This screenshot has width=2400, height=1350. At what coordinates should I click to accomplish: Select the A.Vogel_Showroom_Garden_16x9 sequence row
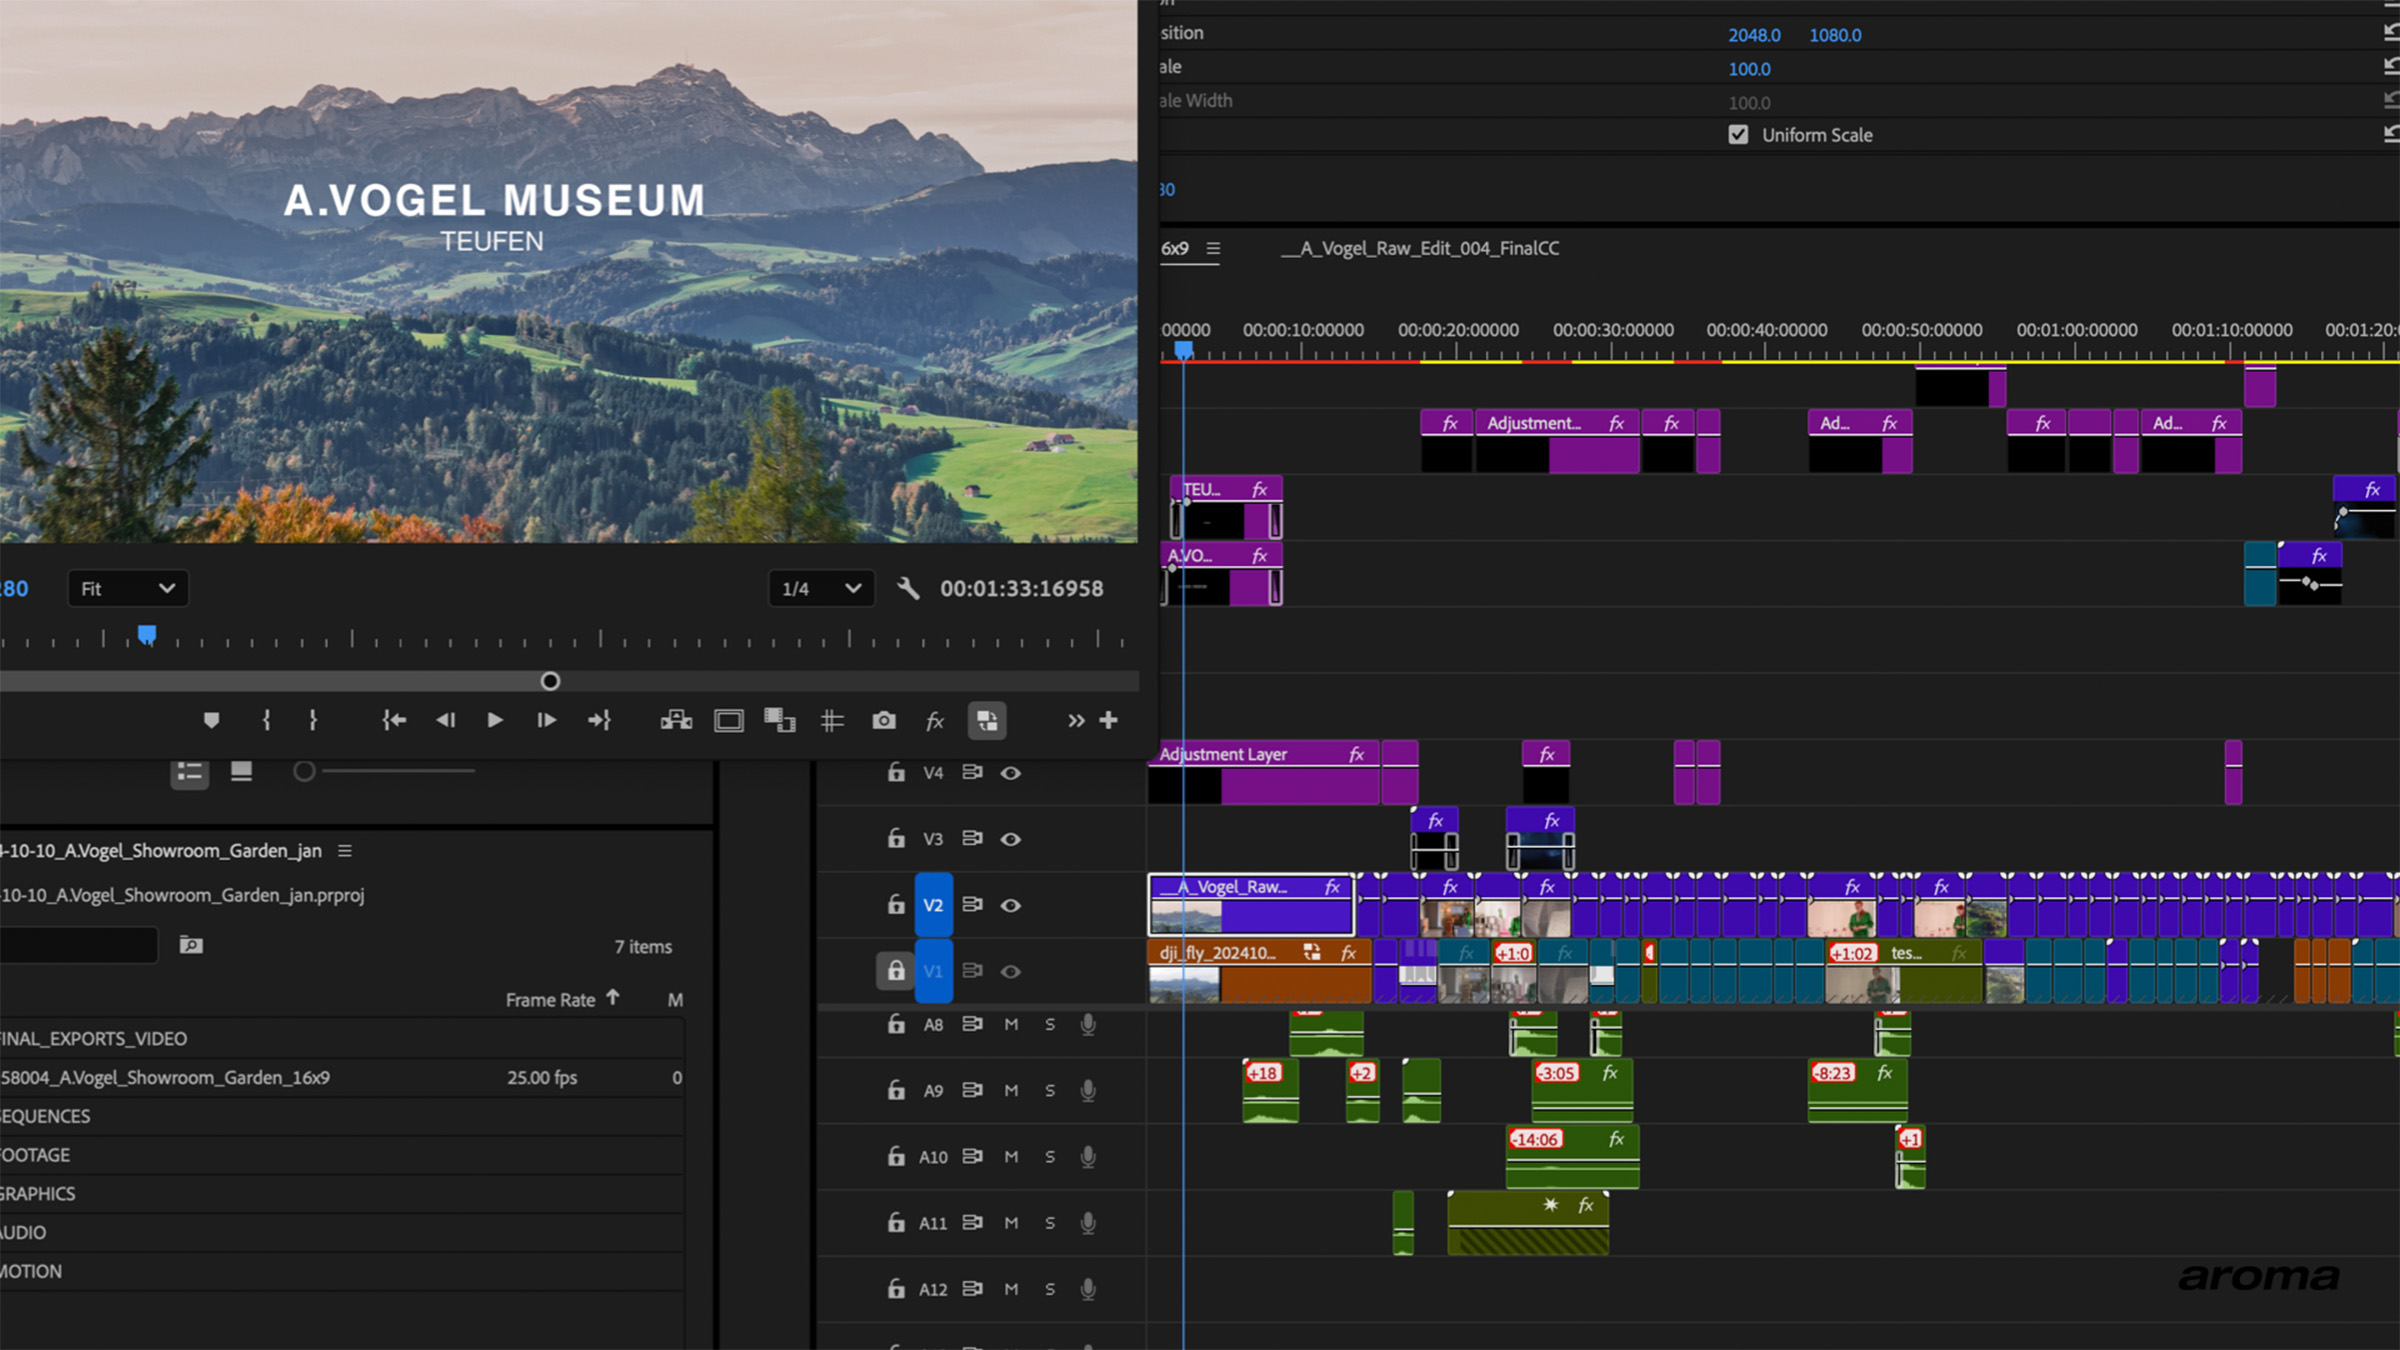pos(341,1077)
